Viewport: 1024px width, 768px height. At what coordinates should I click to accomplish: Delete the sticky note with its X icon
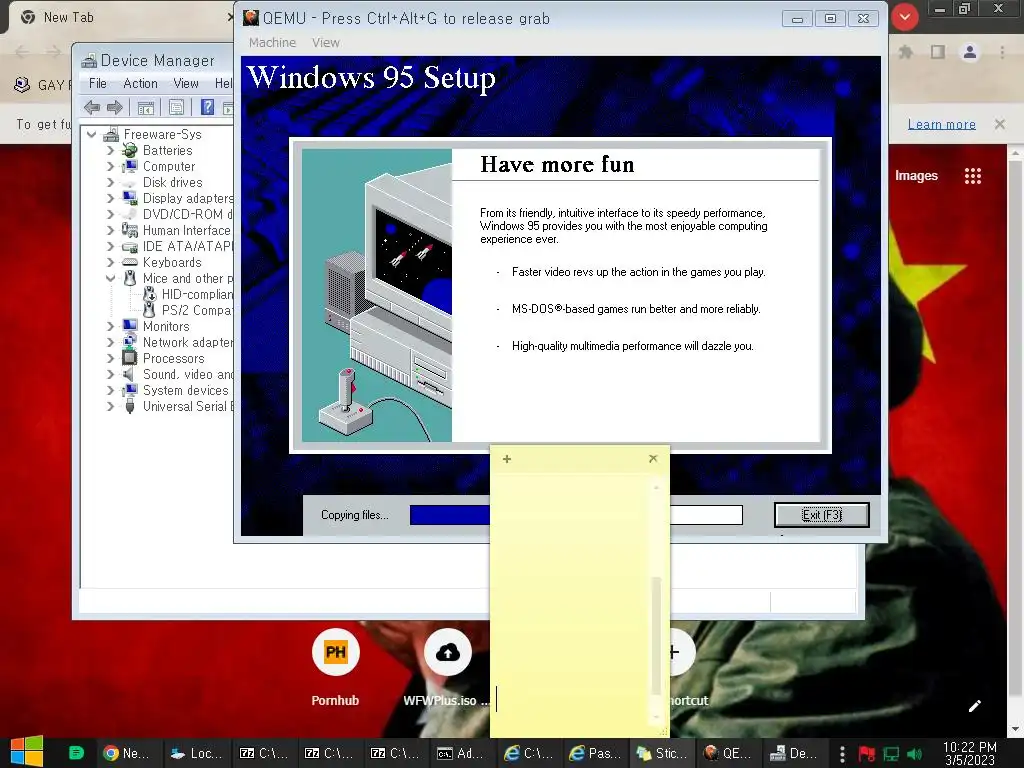coord(653,458)
